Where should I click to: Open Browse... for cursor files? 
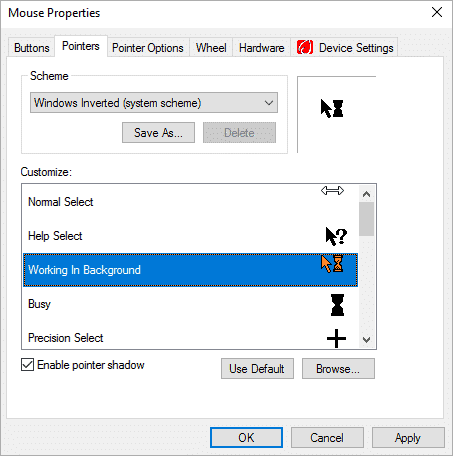(338, 369)
